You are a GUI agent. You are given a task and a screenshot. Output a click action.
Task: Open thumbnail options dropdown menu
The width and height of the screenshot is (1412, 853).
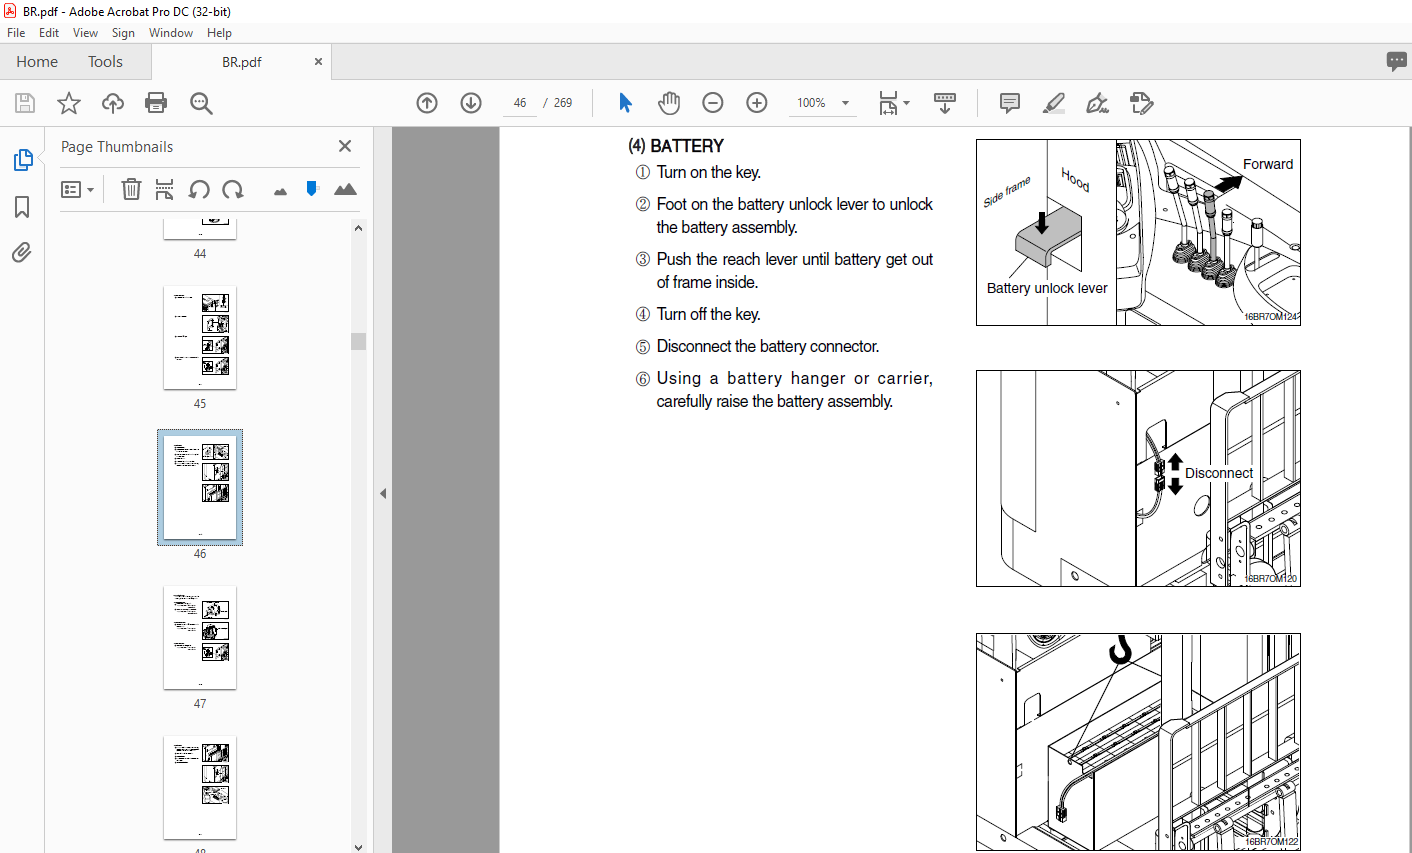click(x=77, y=189)
